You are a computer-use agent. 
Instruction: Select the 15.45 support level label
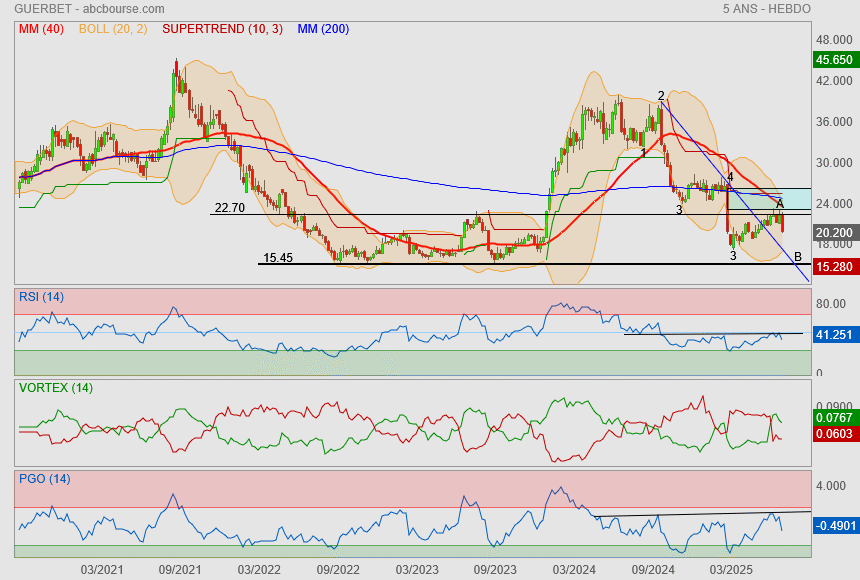coord(277,257)
